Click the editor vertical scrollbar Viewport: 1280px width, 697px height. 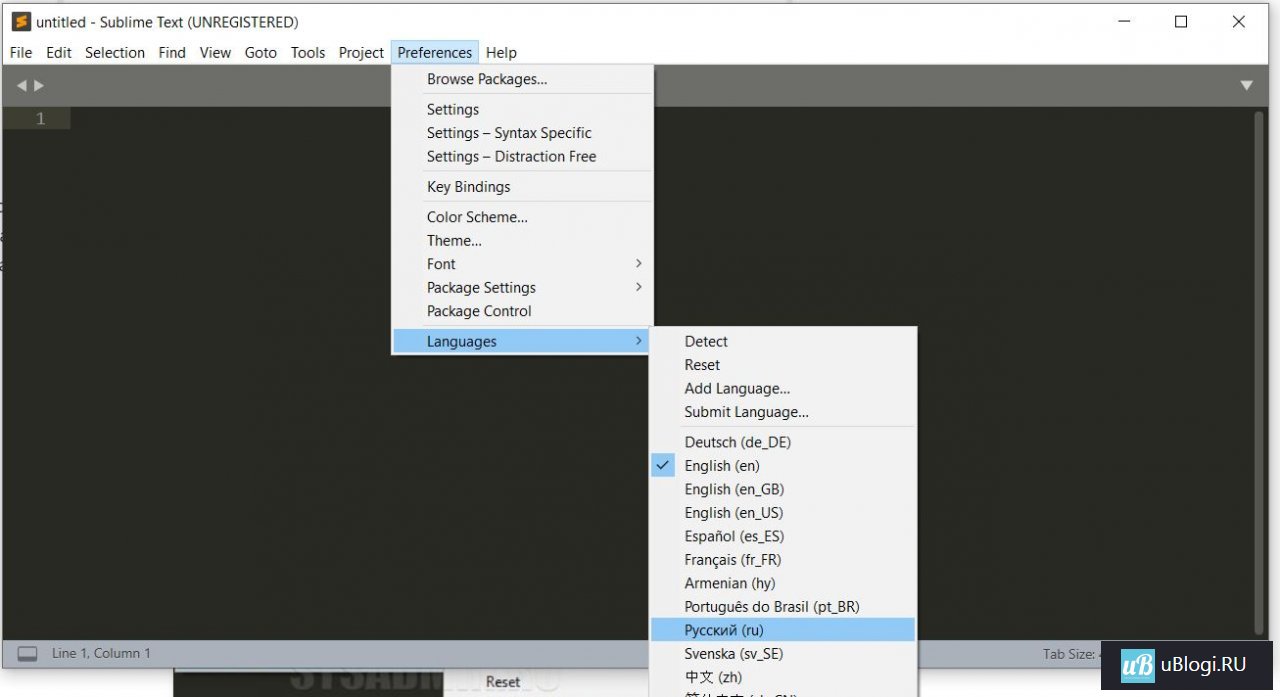pyautogui.click(x=1259, y=370)
